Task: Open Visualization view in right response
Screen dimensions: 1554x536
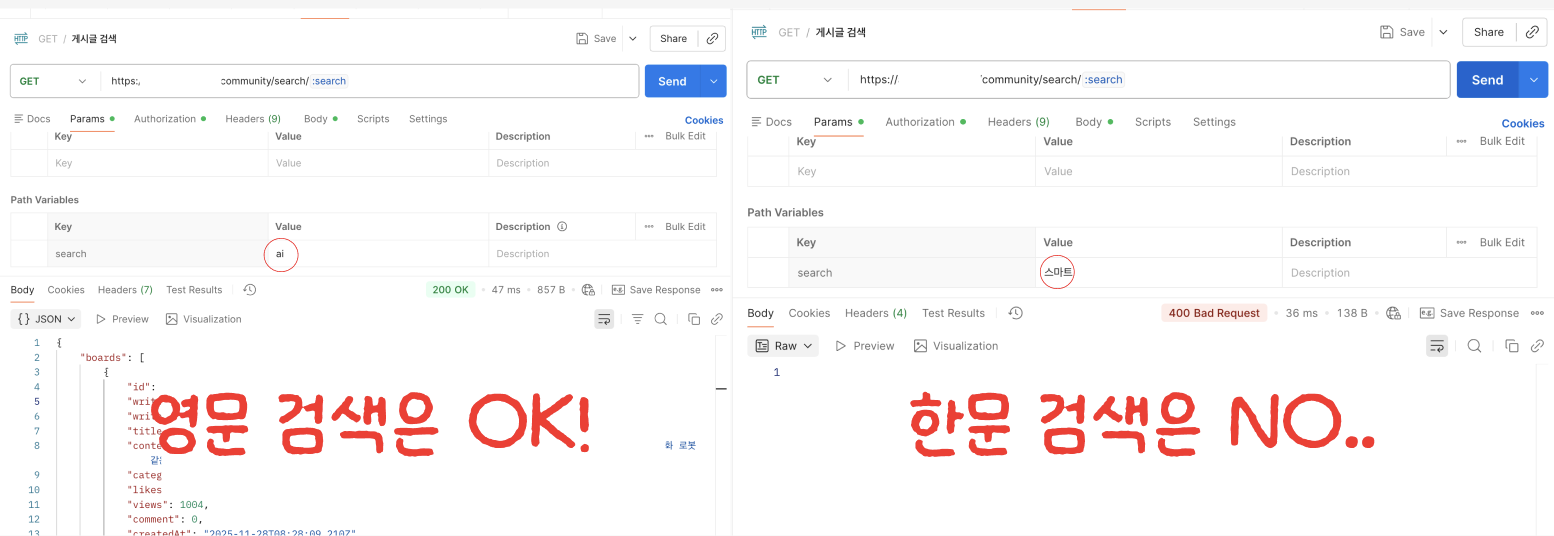Action: 955,346
